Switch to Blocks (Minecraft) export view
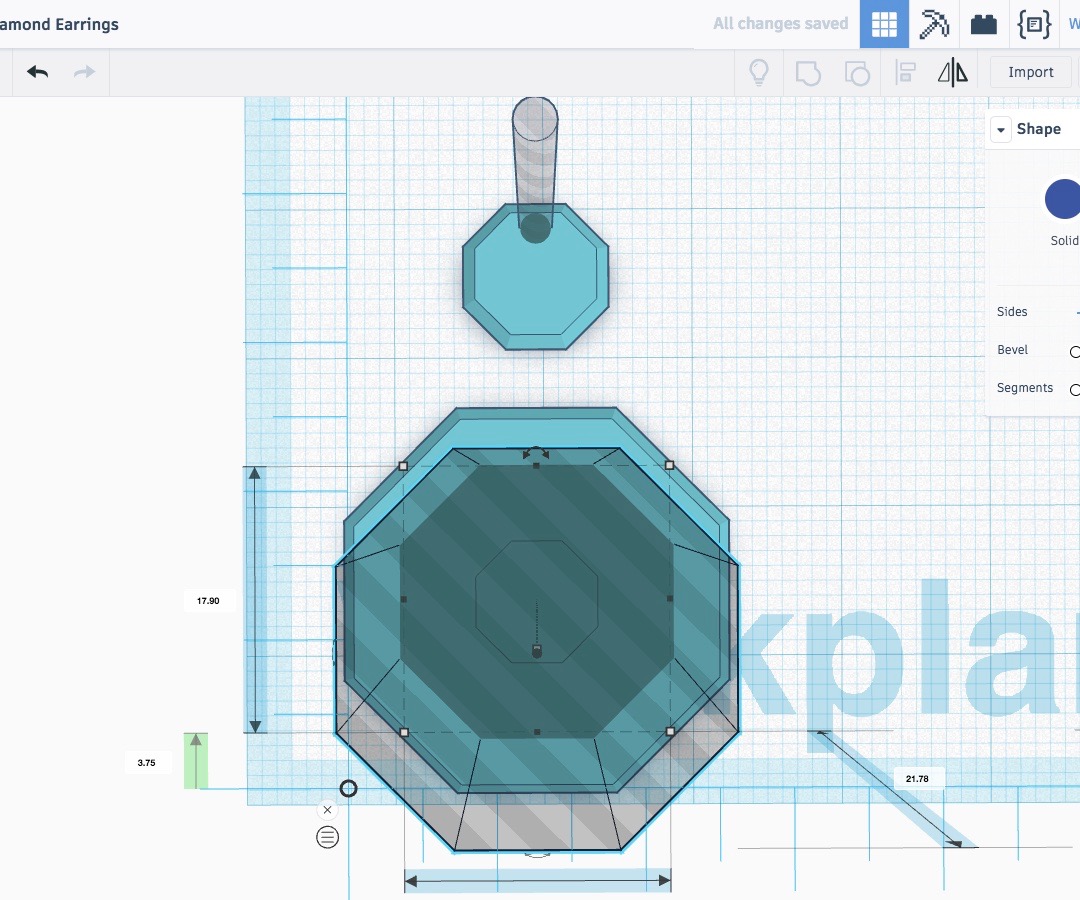Screen dimensions: 1080x900 point(933,23)
